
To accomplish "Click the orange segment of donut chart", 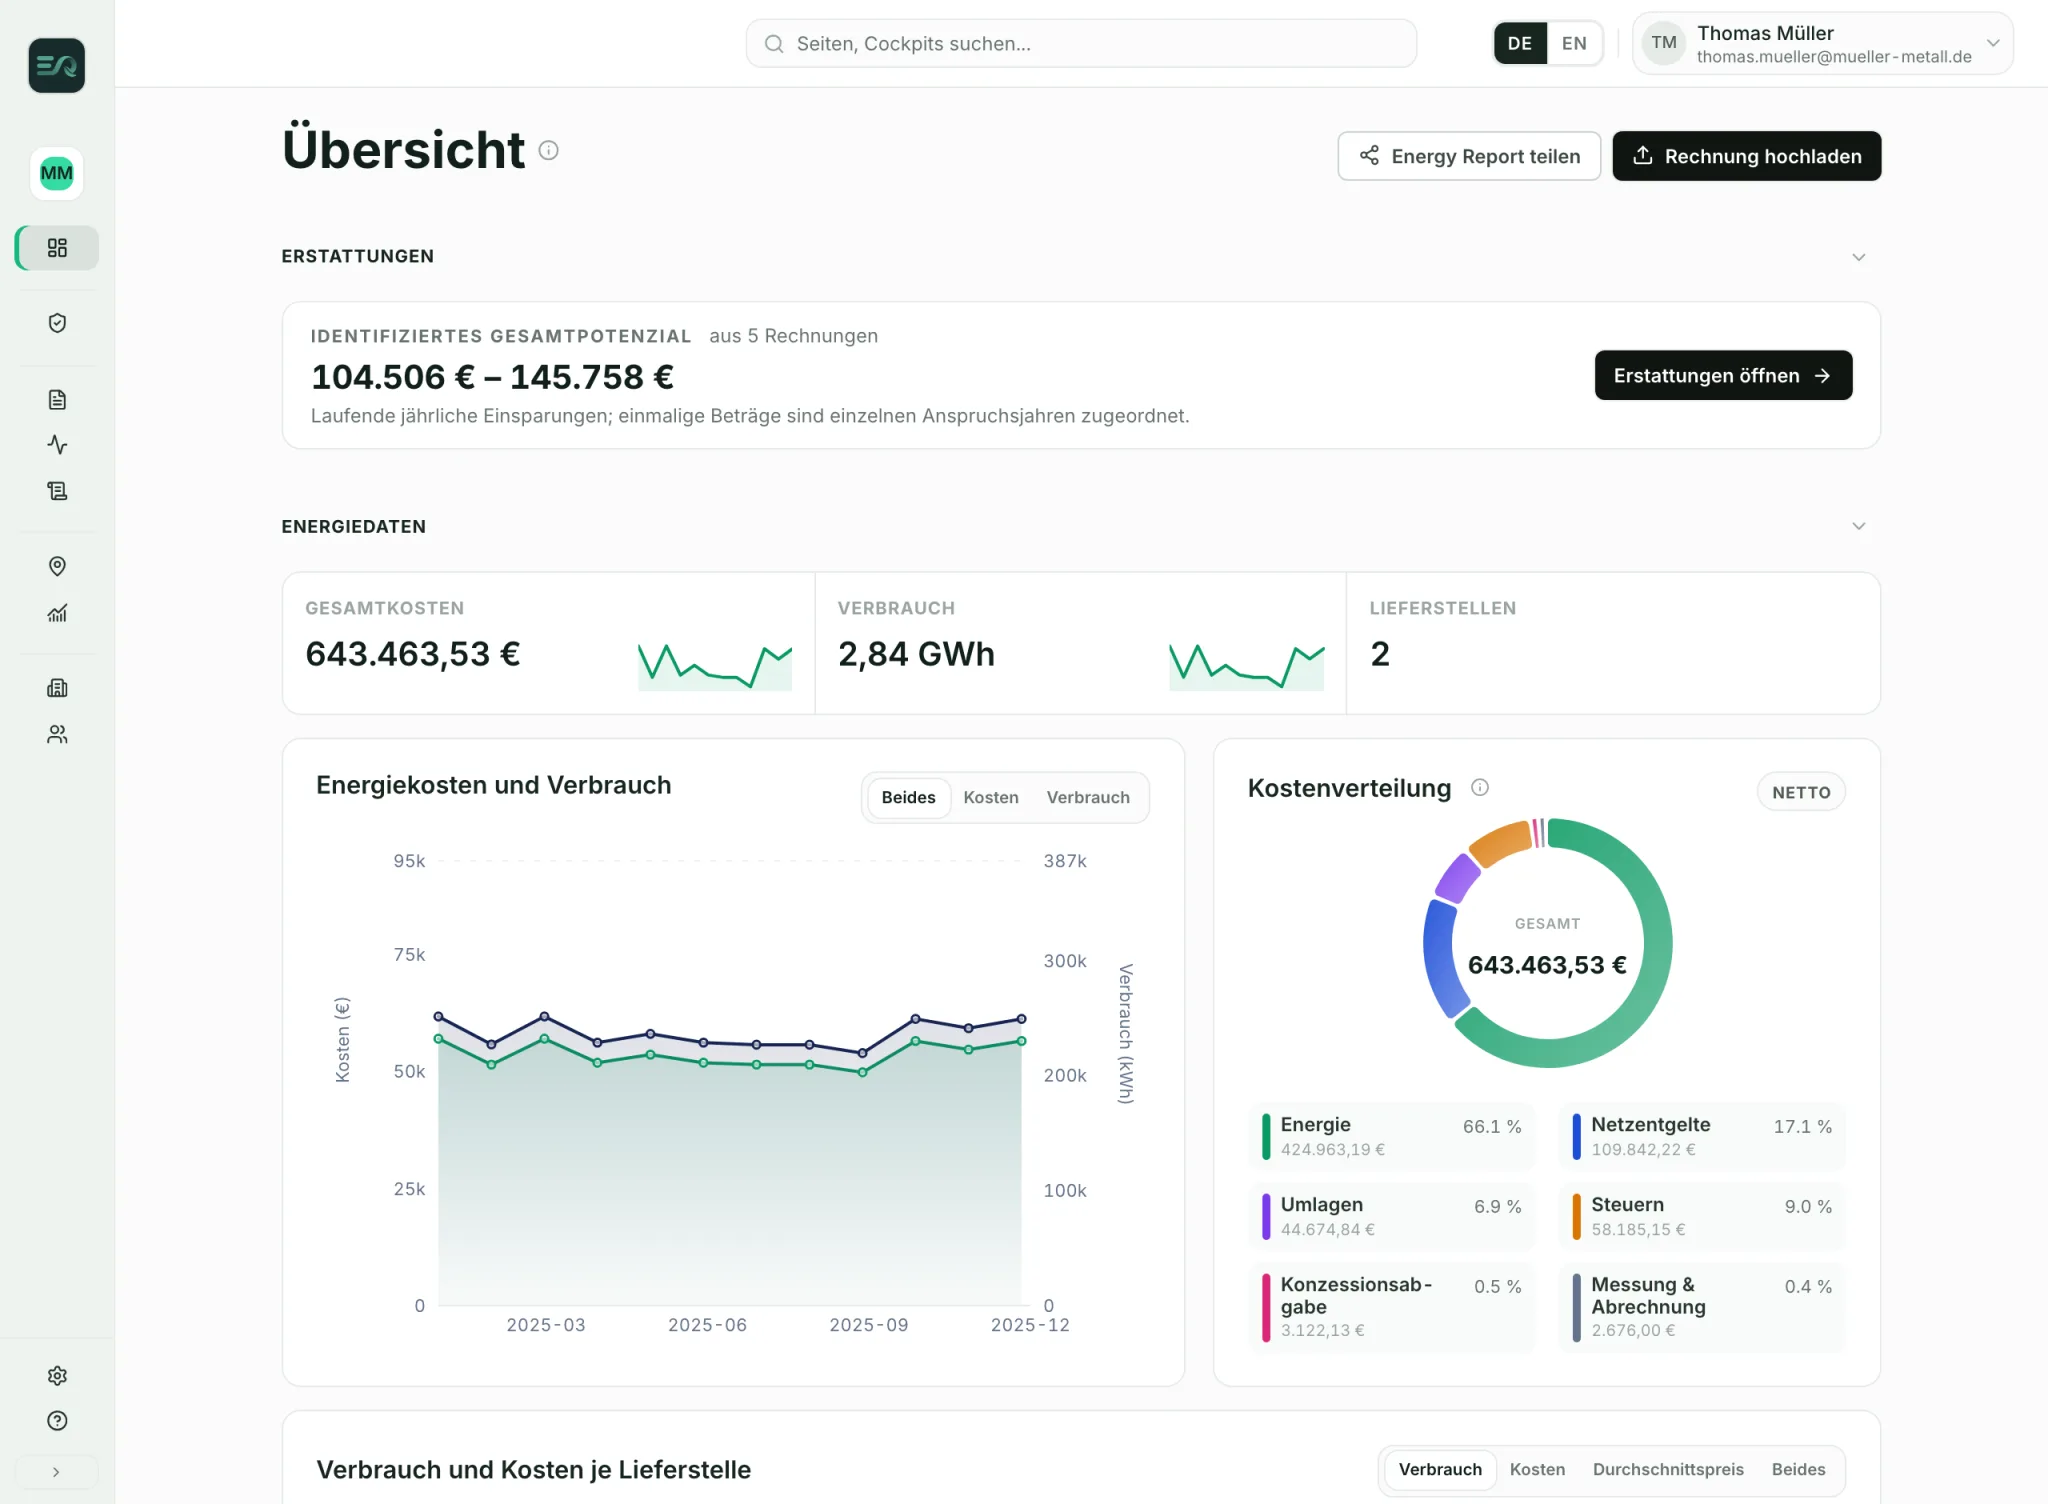I will 1499,842.
